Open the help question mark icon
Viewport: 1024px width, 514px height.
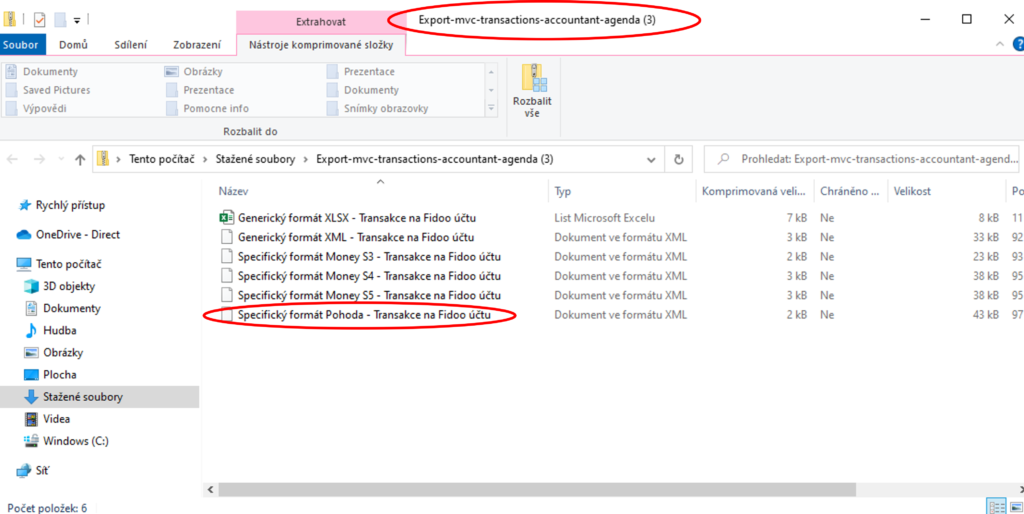tap(1018, 44)
